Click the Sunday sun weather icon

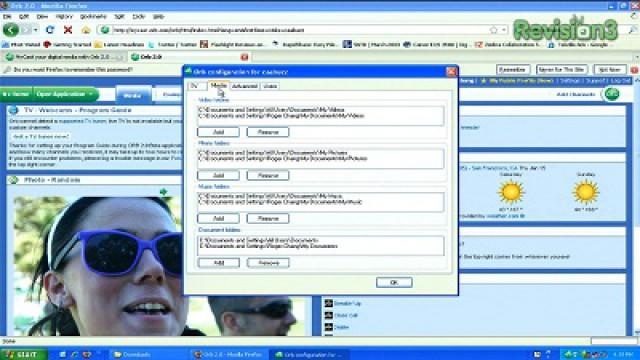(586, 192)
